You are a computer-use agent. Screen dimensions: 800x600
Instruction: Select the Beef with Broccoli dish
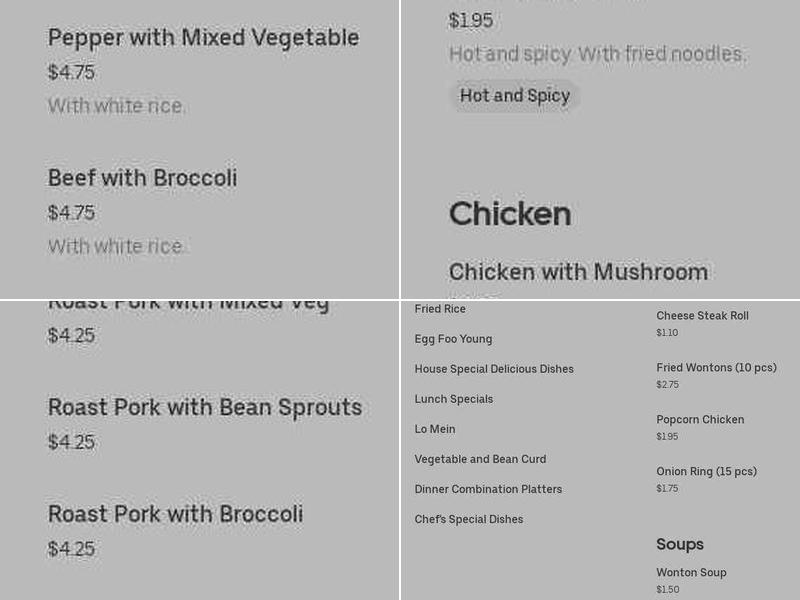click(x=143, y=179)
